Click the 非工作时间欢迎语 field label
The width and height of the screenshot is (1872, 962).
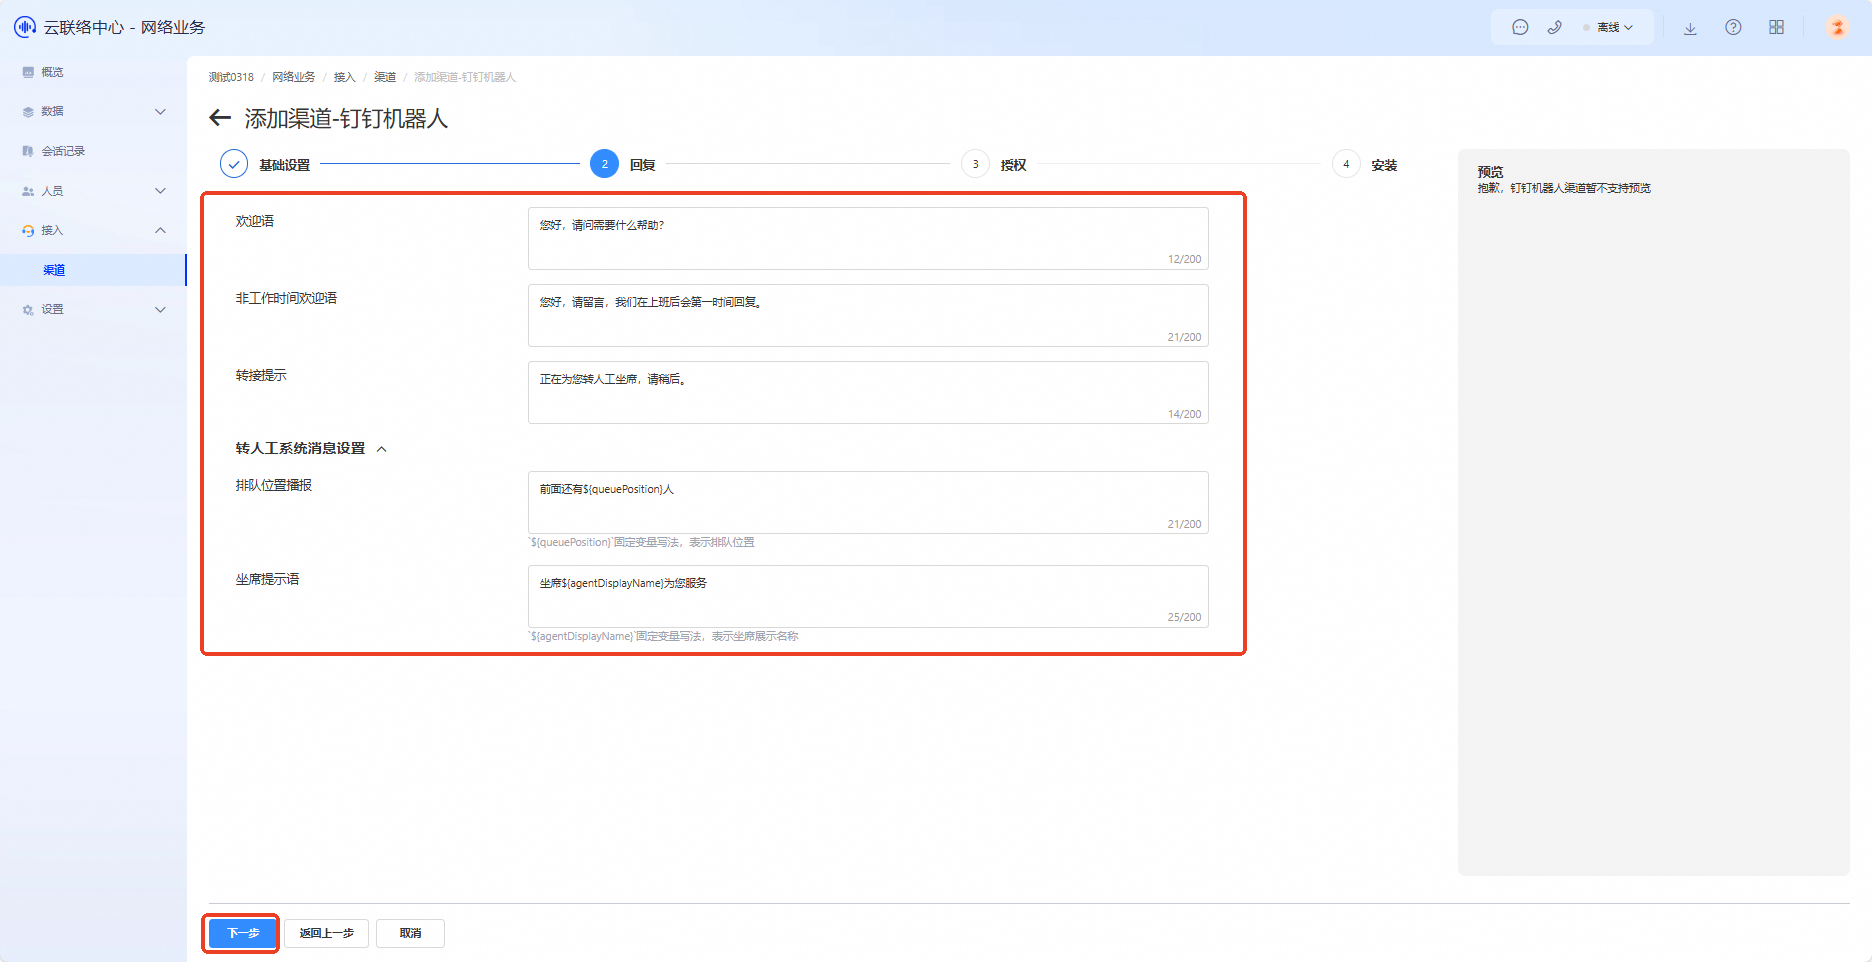(x=286, y=298)
